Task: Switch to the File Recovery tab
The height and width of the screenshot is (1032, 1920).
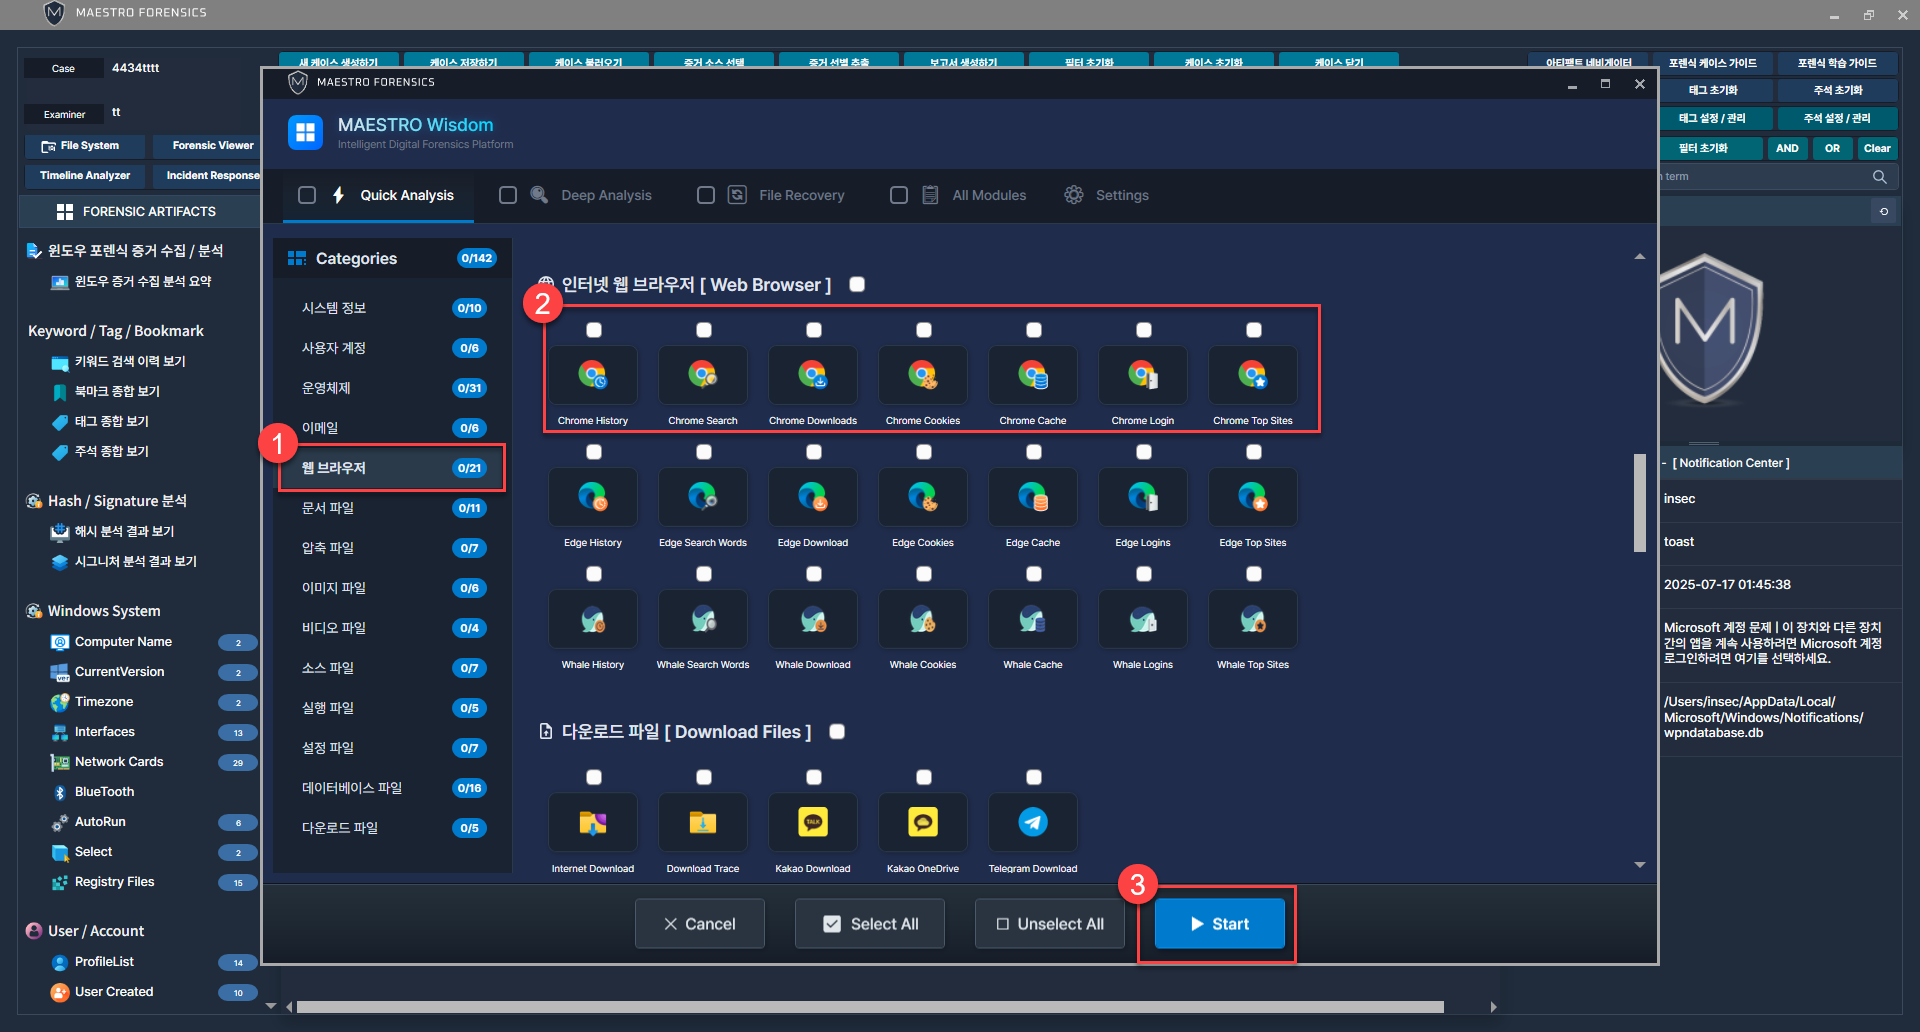Action: coord(800,195)
